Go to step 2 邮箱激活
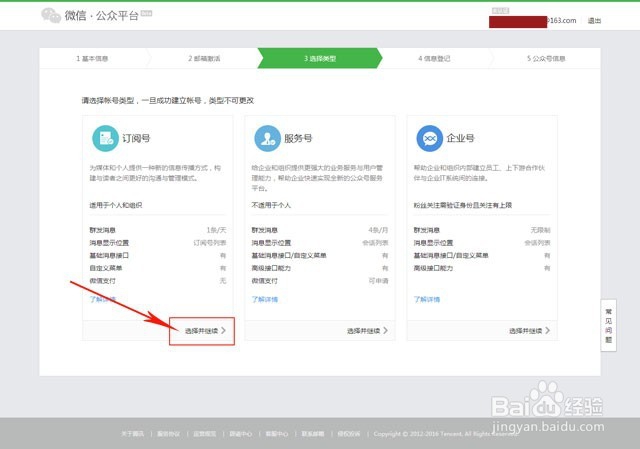 204,59
